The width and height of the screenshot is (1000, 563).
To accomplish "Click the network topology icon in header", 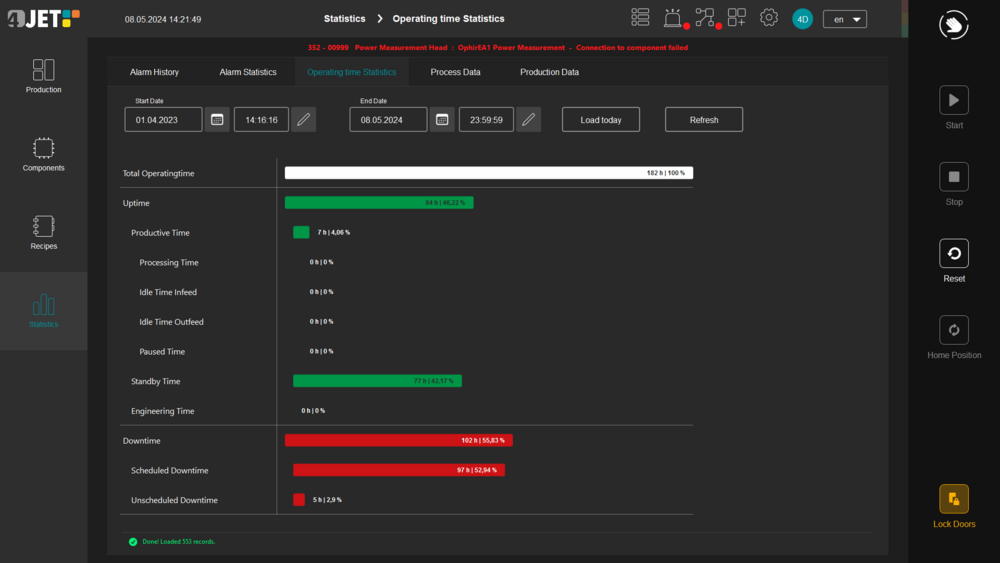I will click(705, 18).
